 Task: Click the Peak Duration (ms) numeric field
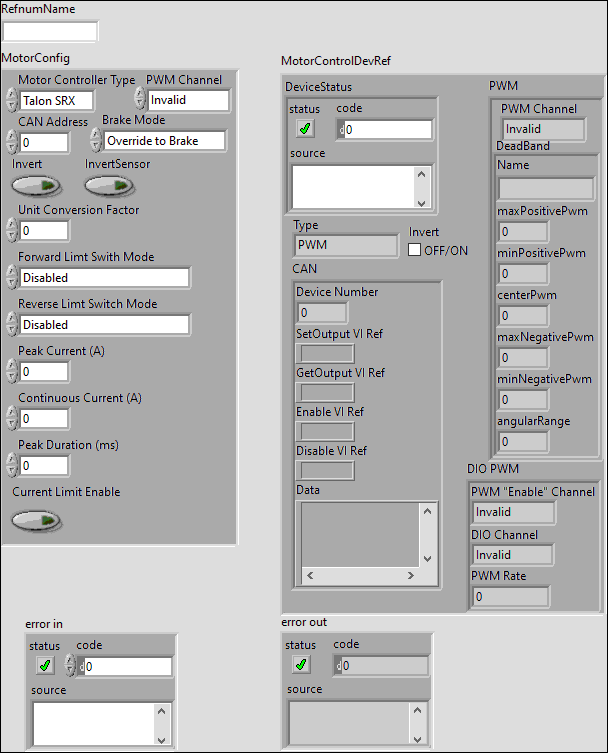[44, 466]
